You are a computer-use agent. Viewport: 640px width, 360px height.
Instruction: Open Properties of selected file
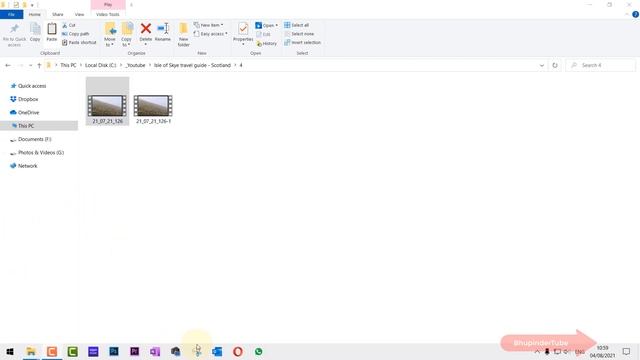tap(243, 32)
